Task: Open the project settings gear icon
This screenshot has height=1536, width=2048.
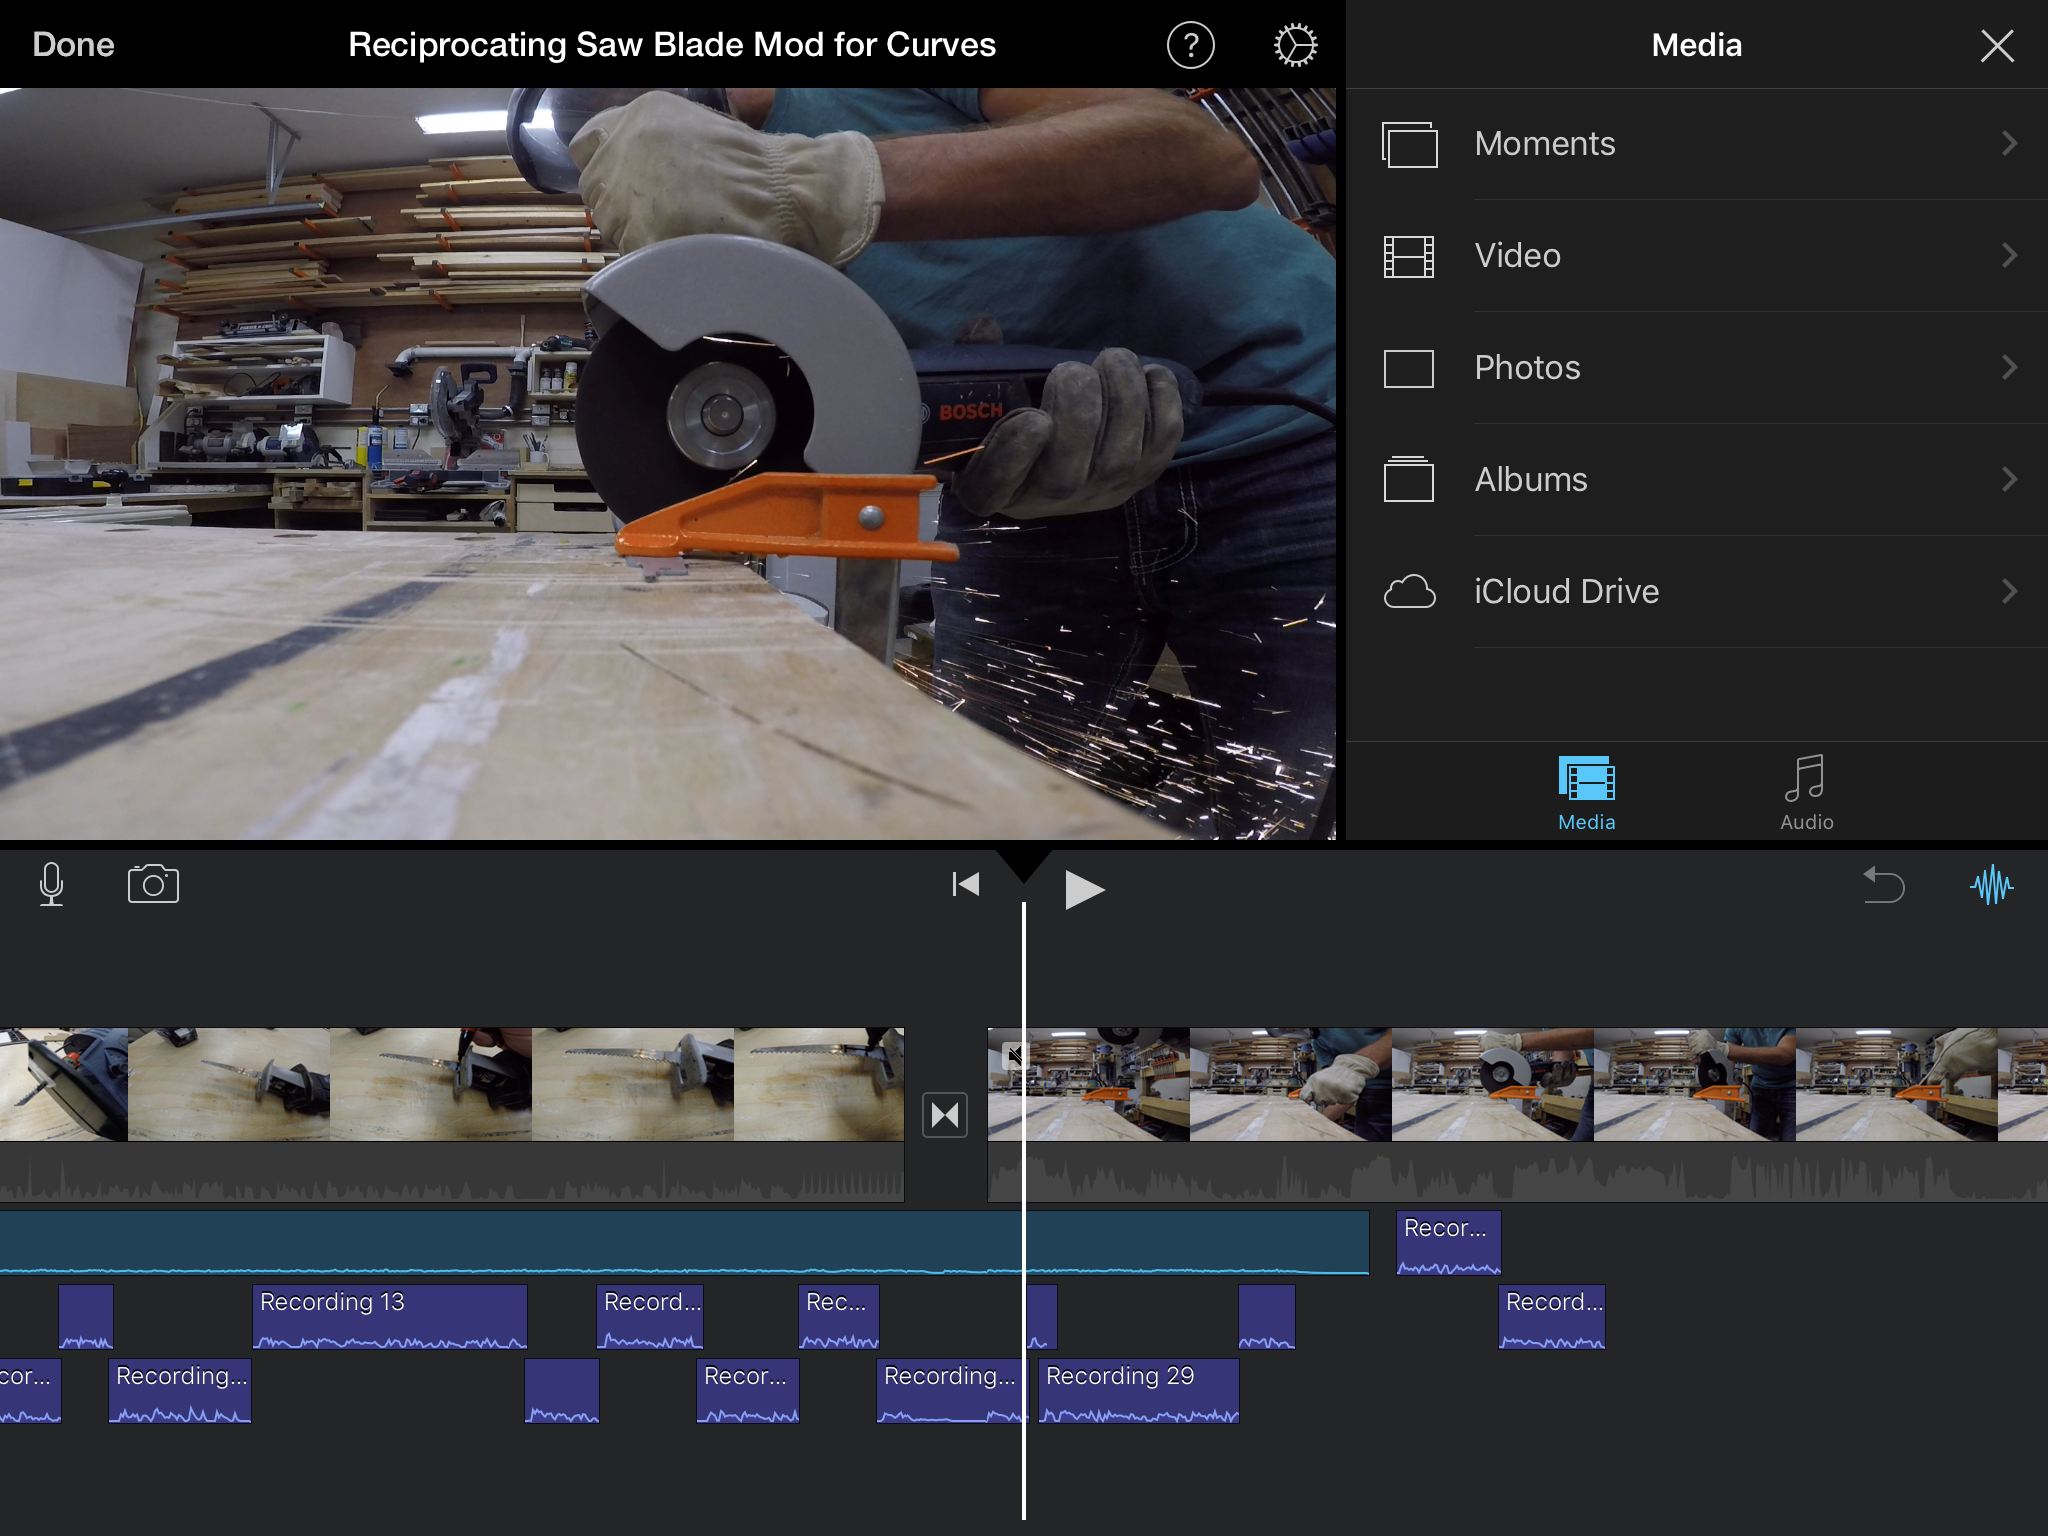Action: (x=1295, y=45)
